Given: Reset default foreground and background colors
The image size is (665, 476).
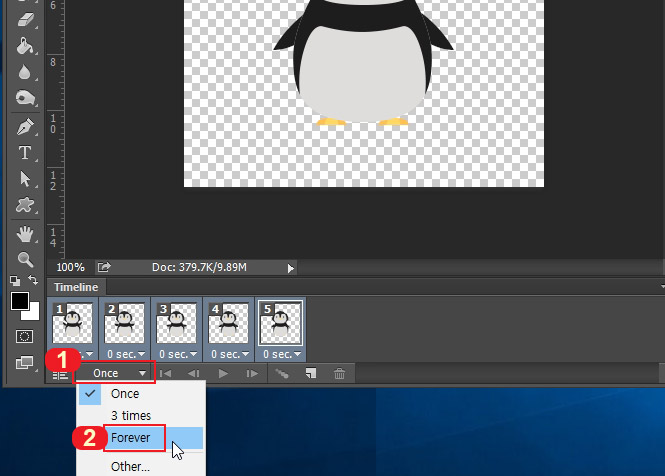Looking at the screenshot, I should 15,280.
